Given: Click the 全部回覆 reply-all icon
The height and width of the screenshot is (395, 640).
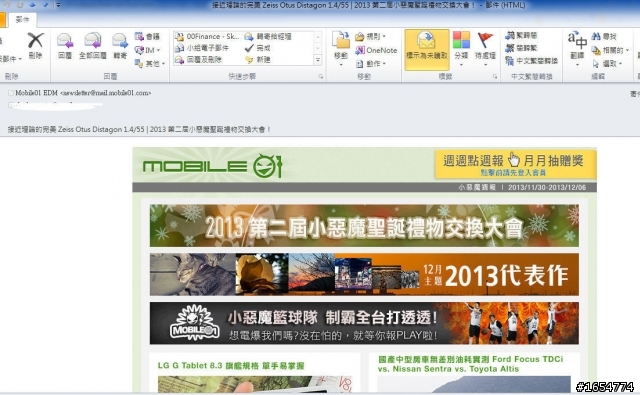Looking at the screenshot, I should (x=93, y=46).
